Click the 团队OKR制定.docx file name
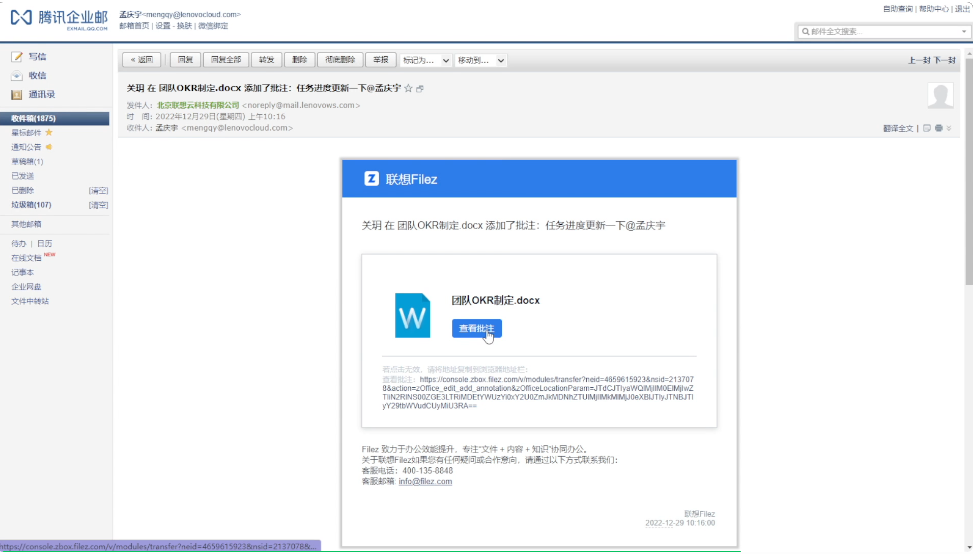This screenshot has height=554, width=977. 497,301
